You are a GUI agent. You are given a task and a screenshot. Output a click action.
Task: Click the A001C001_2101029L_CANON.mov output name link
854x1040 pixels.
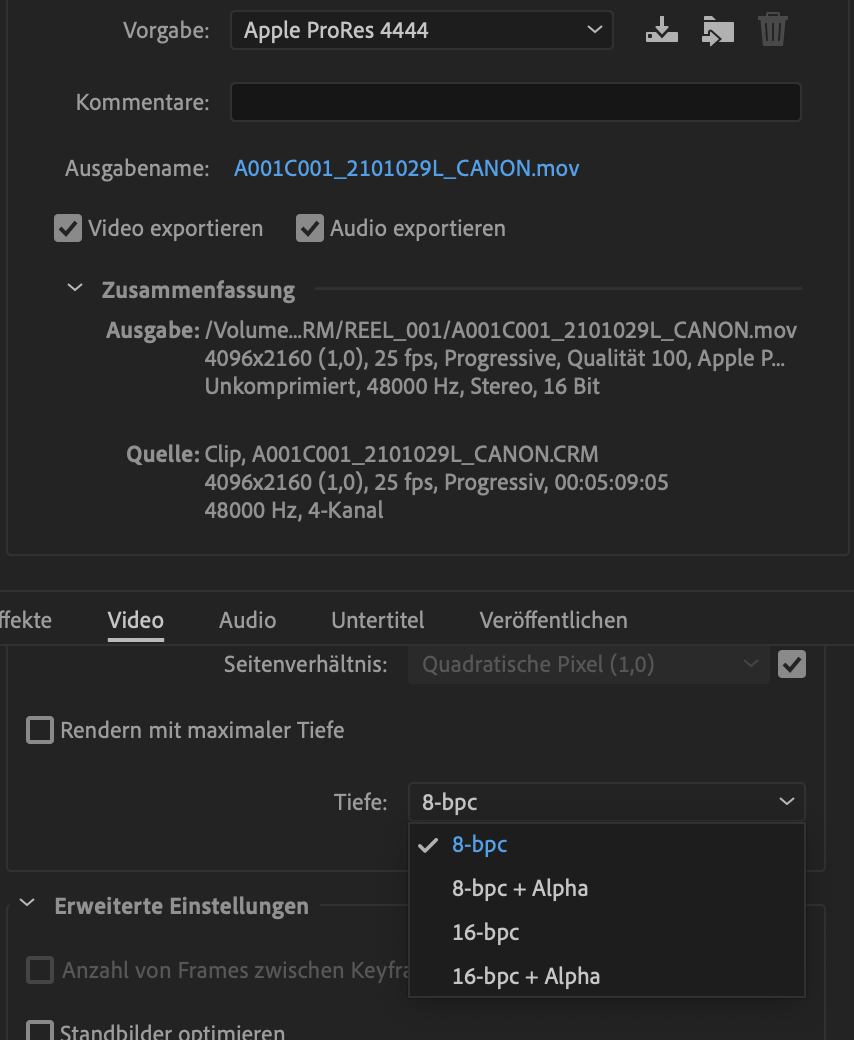pyautogui.click(x=406, y=168)
